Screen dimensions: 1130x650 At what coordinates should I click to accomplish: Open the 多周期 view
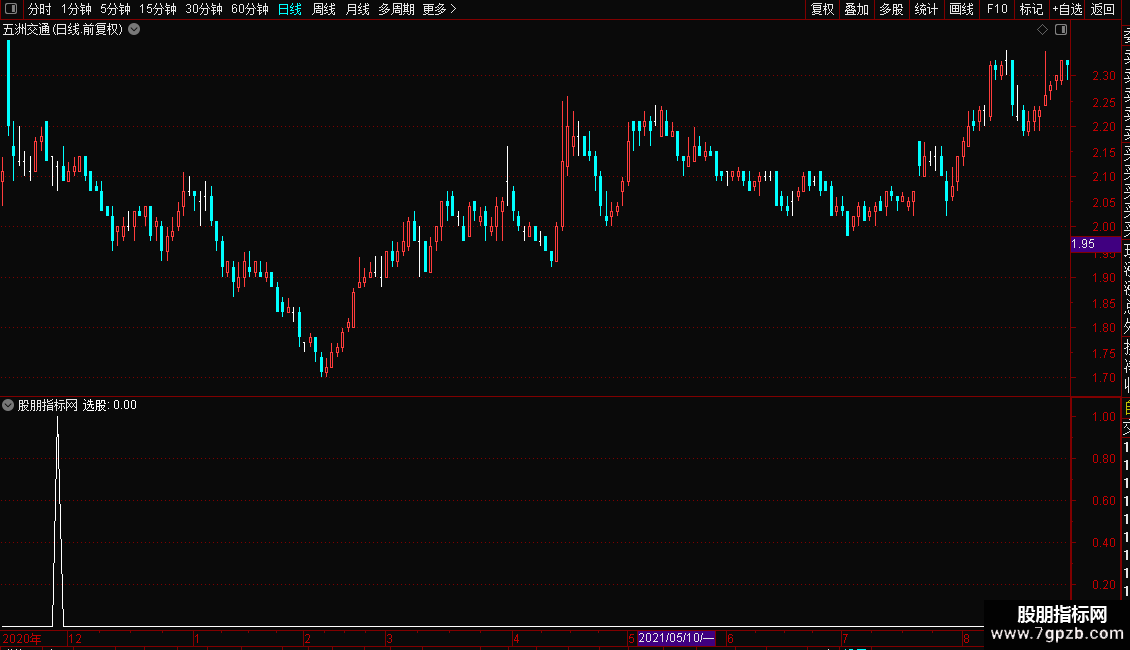[396, 9]
